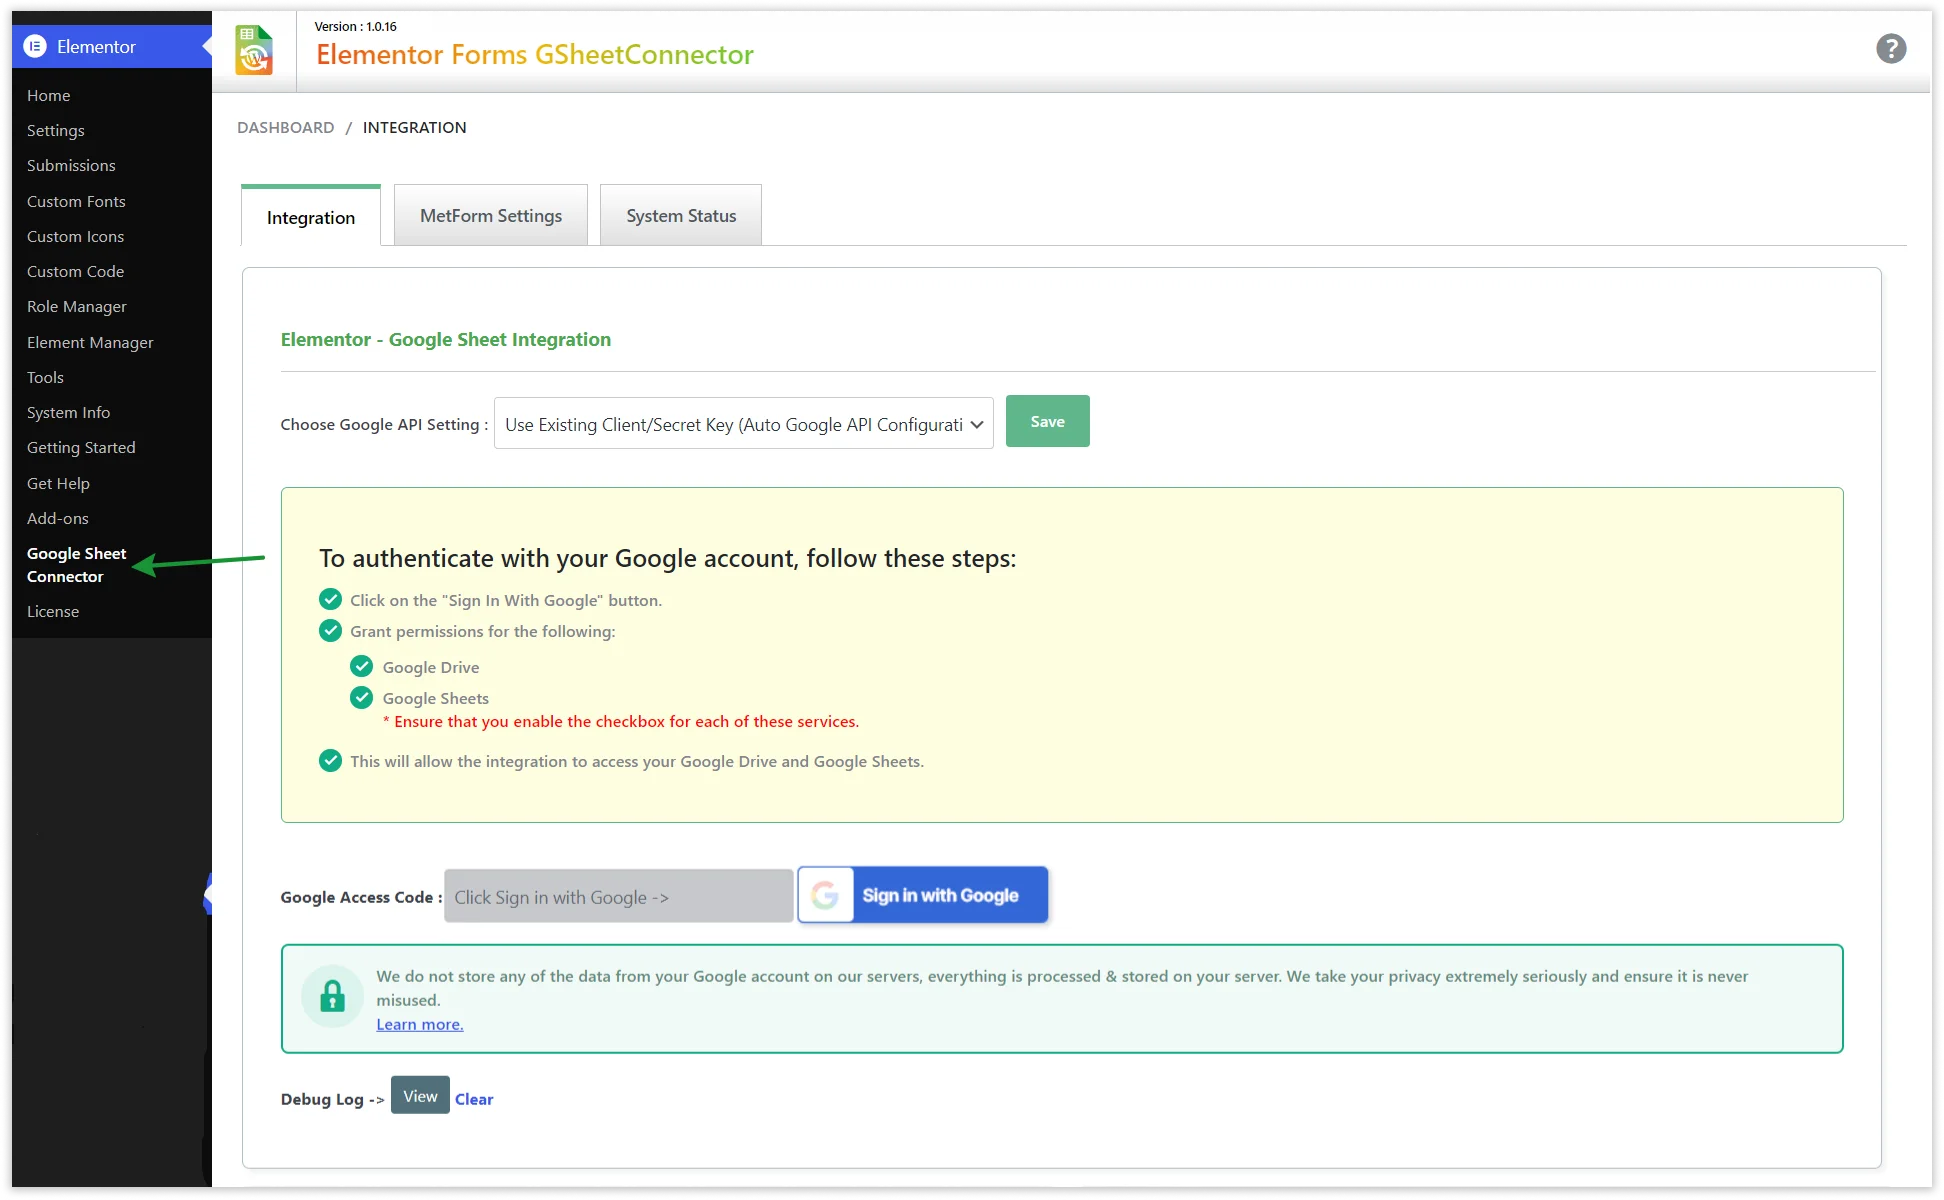Open the System Status tab
This screenshot has width=1944, height=1200.
[680, 216]
